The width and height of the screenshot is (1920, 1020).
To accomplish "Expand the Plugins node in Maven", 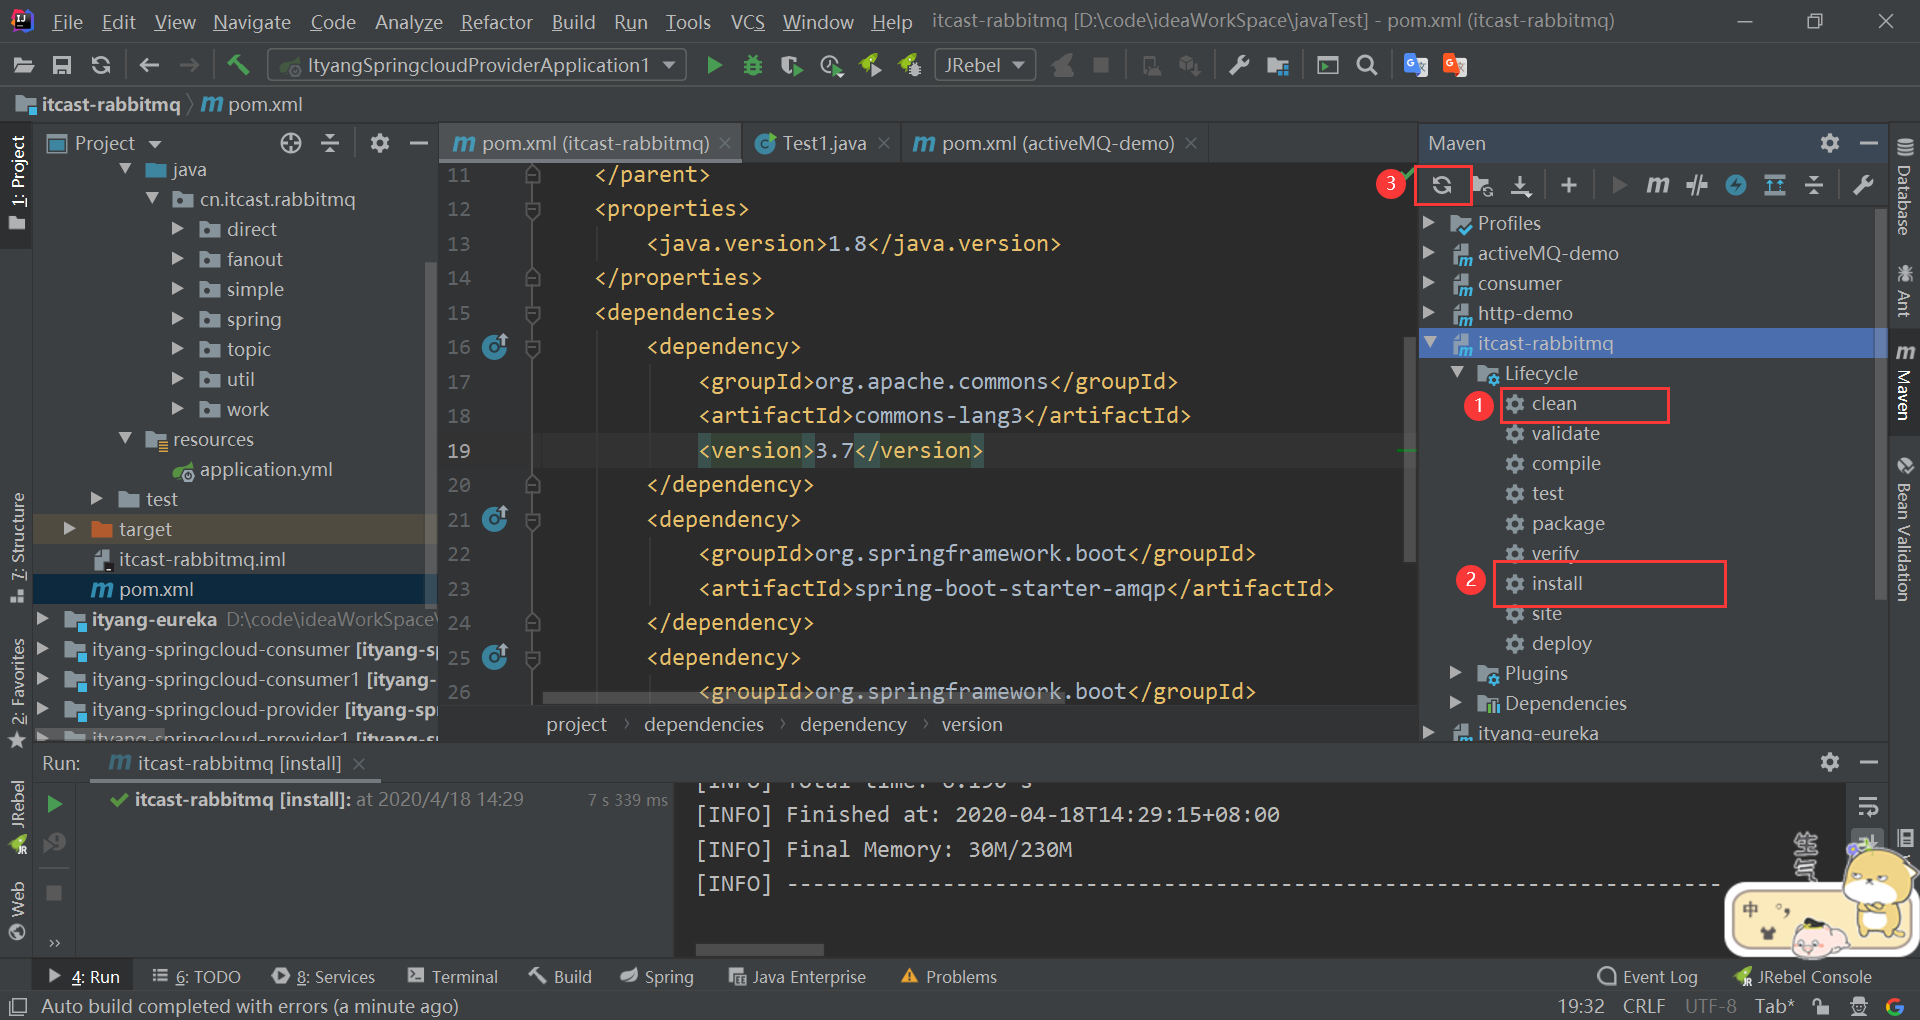I will [1457, 673].
